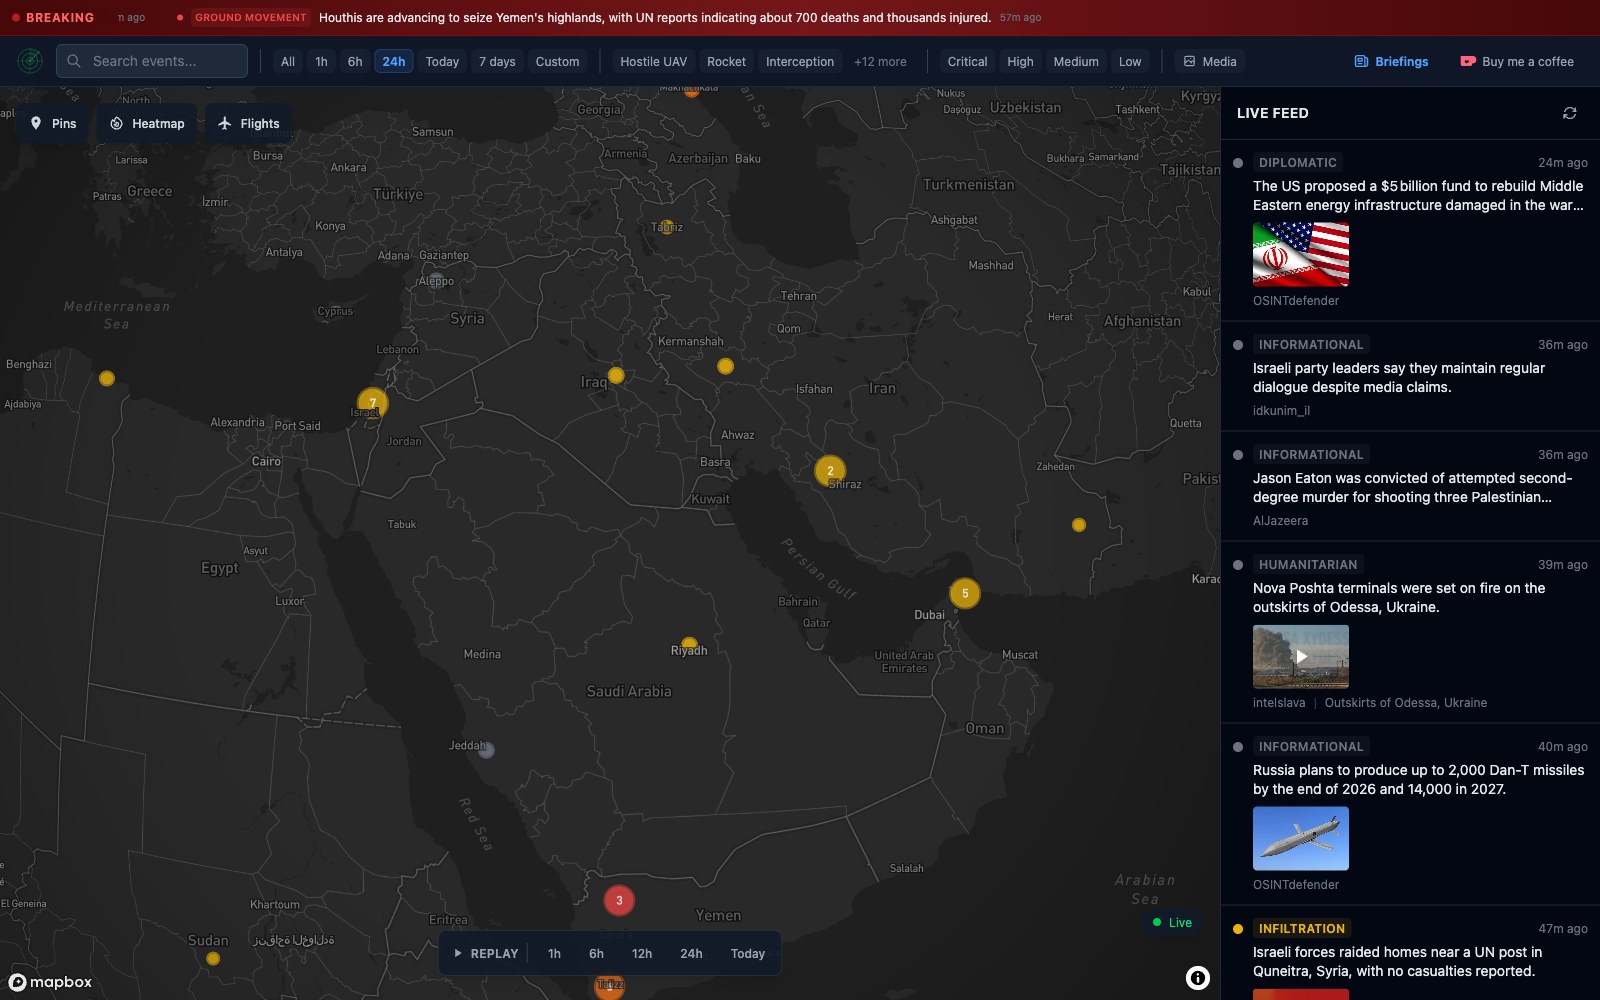The image size is (1600, 1000).
Task: Open the Mapbox logo link
Action: 50,982
